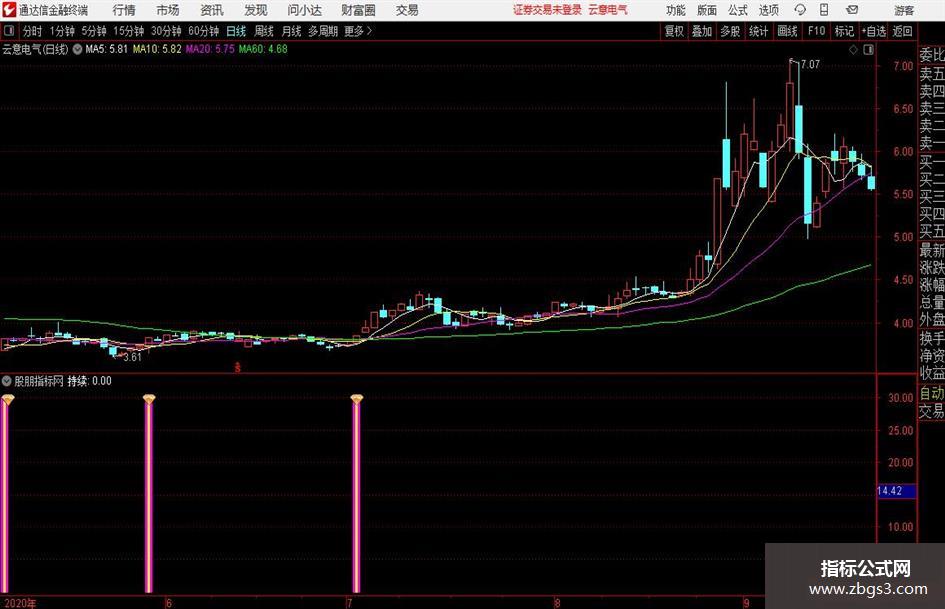Open the 交易 menu
Viewport: 945px width, 609px height.
point(407,10)
